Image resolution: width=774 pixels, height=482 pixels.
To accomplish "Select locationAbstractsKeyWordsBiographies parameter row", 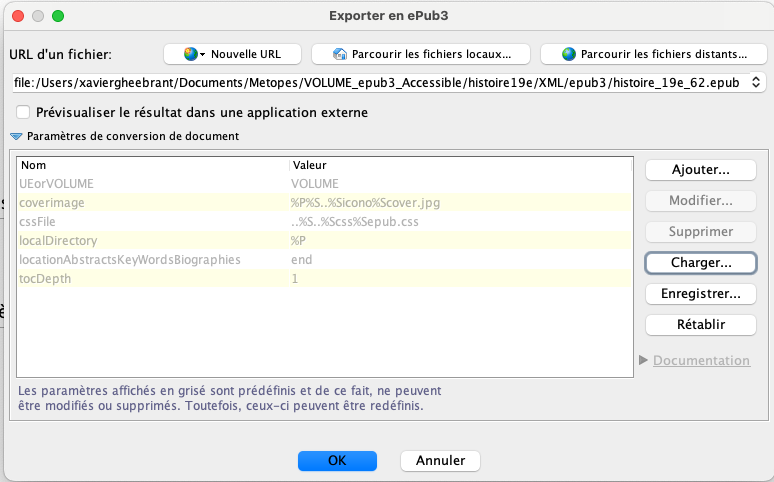I will point(324,259).
